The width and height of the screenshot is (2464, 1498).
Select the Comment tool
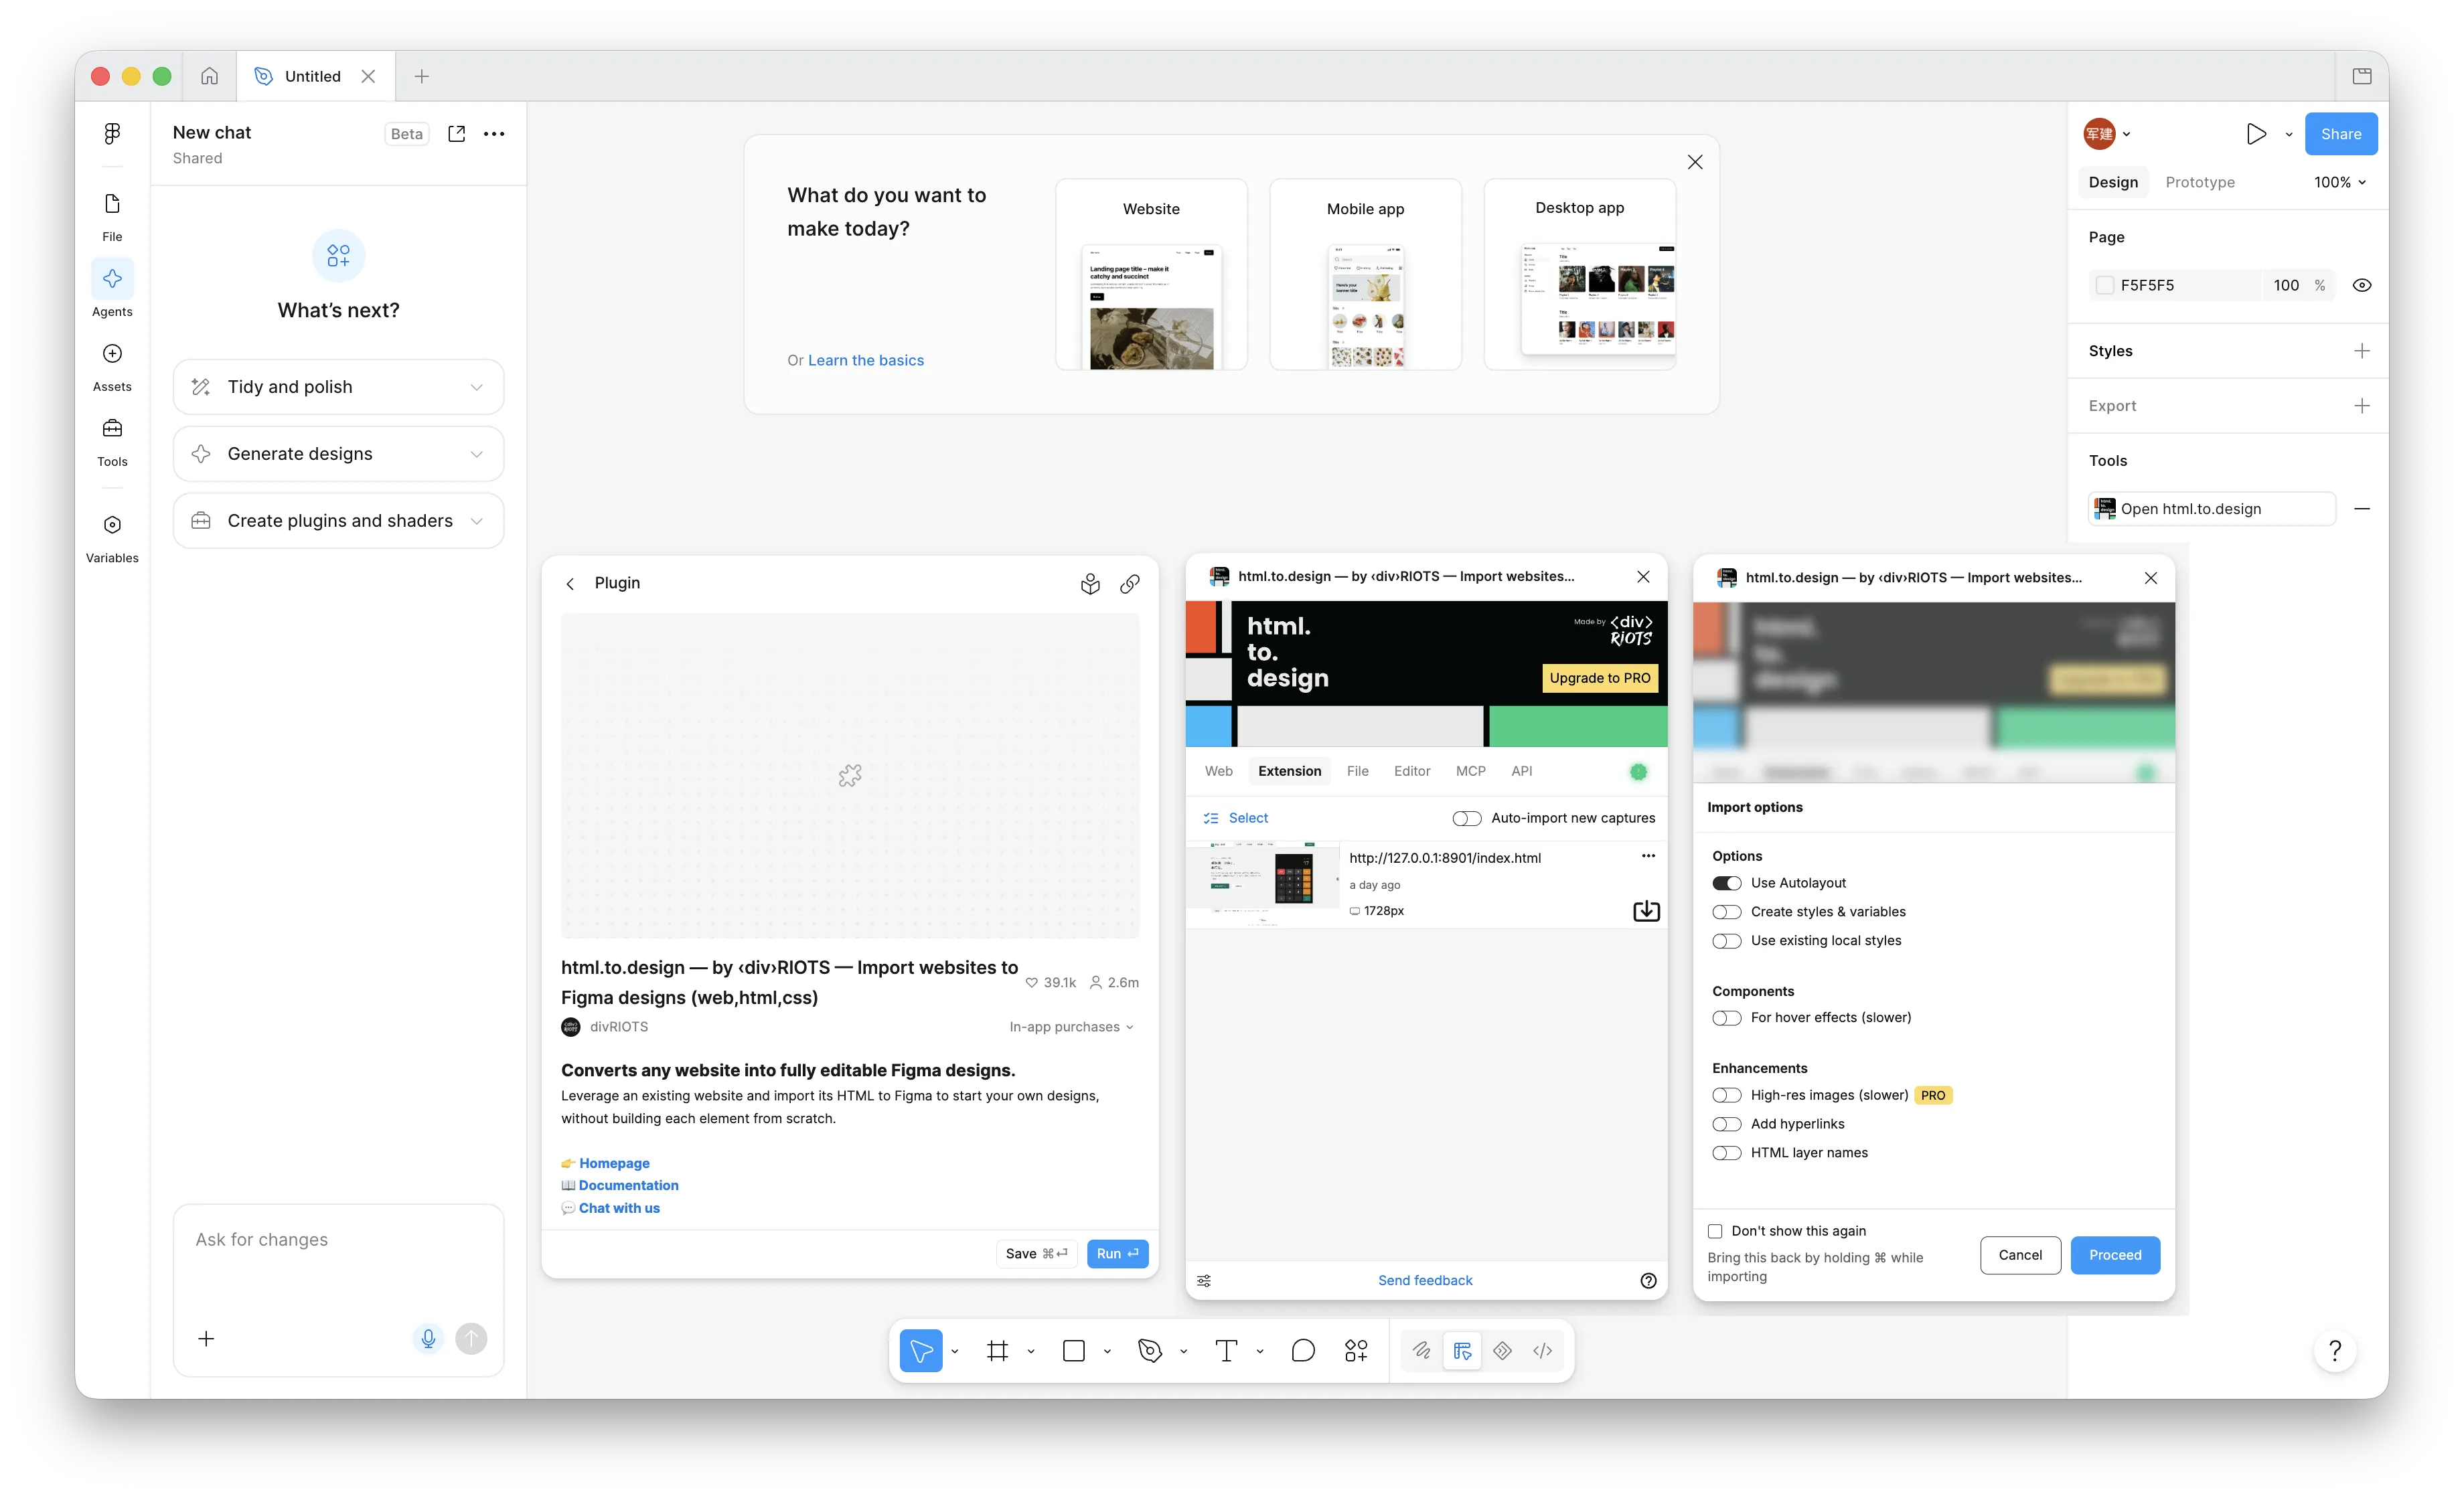(x=1303, y=1351)
